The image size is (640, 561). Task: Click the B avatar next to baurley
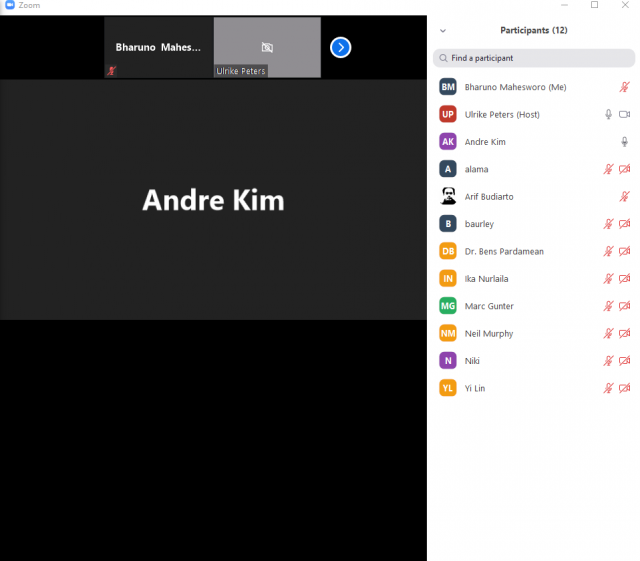click(448, 223)
